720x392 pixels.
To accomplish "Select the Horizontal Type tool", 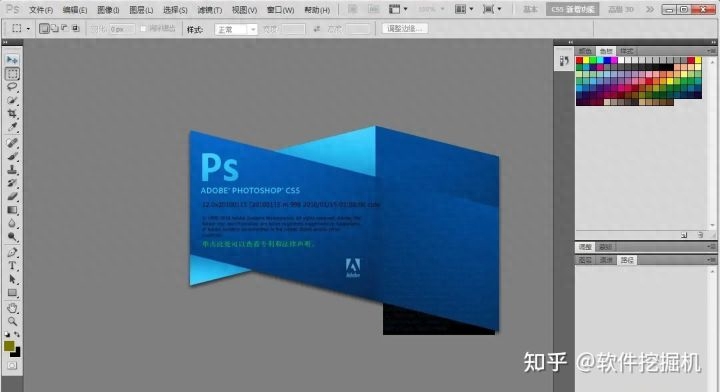I will point(12,266).
